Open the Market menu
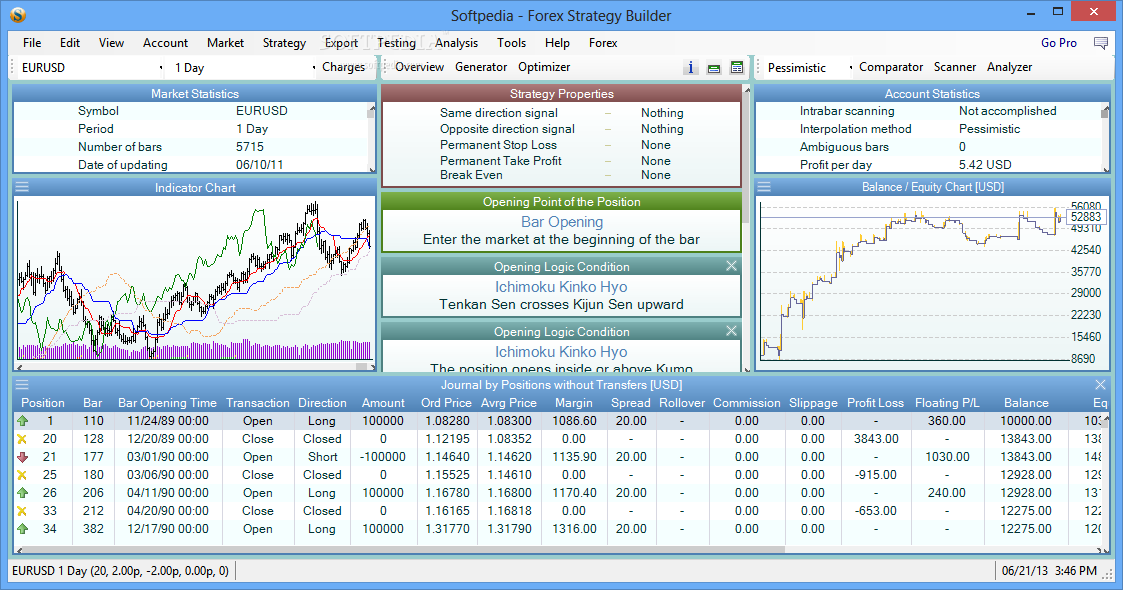 226,43
